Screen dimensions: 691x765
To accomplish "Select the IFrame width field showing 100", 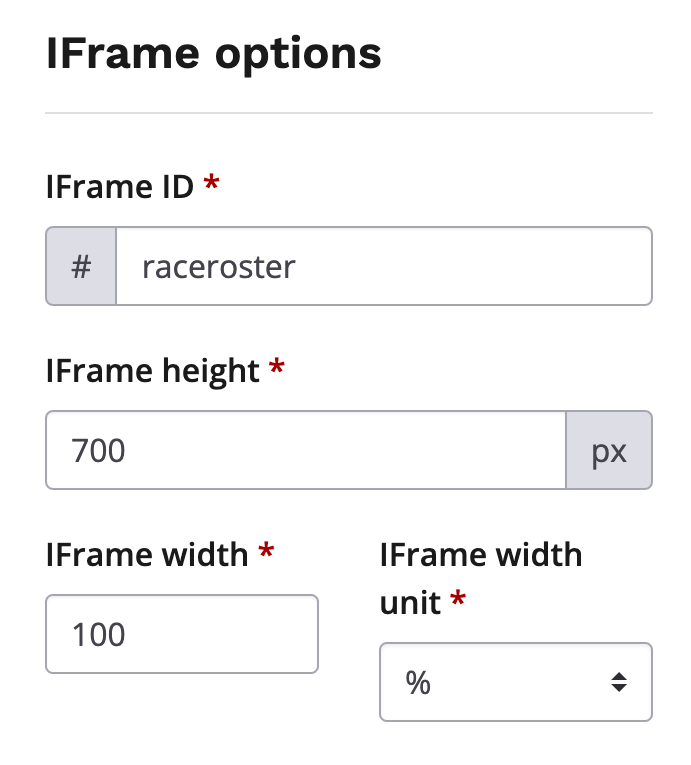I will tap(182, 634).
